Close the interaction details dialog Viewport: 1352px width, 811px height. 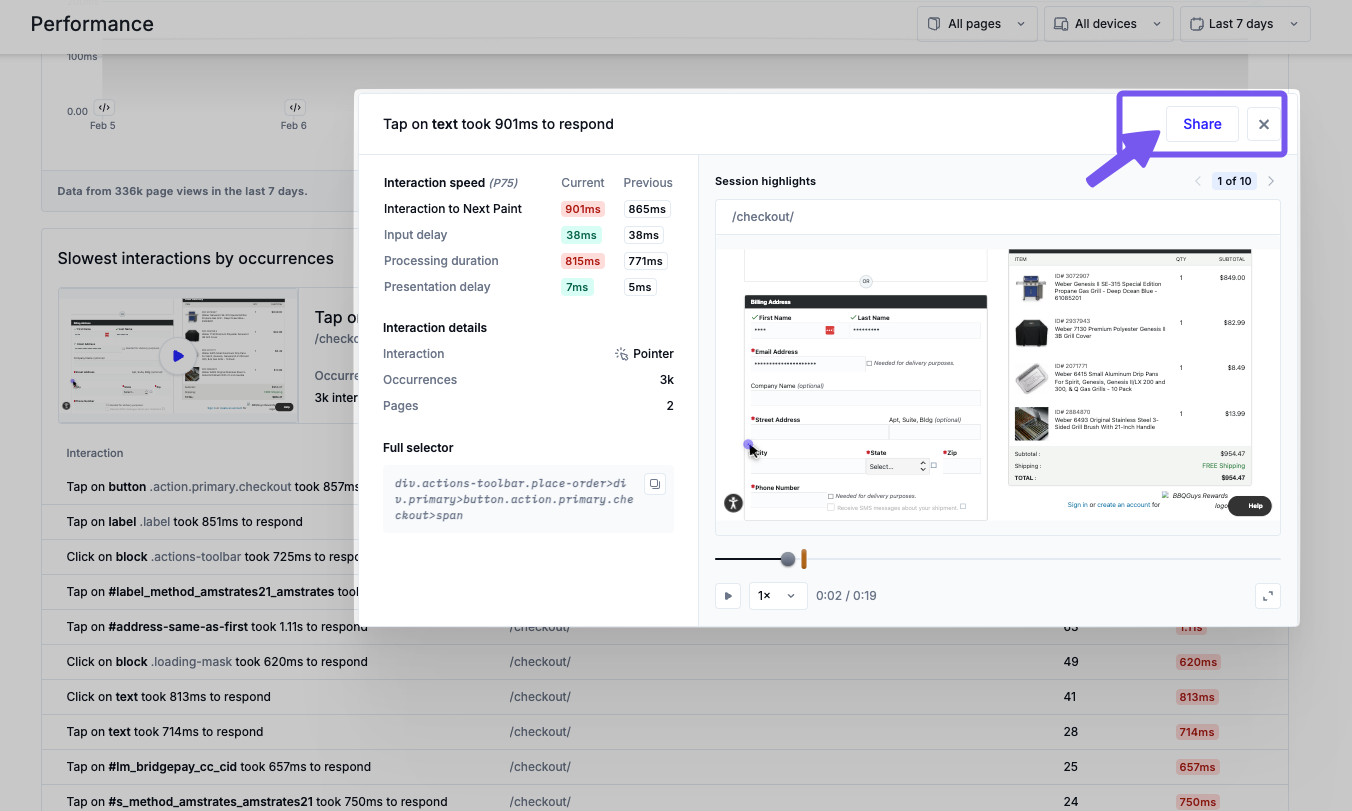(1264, 124)
